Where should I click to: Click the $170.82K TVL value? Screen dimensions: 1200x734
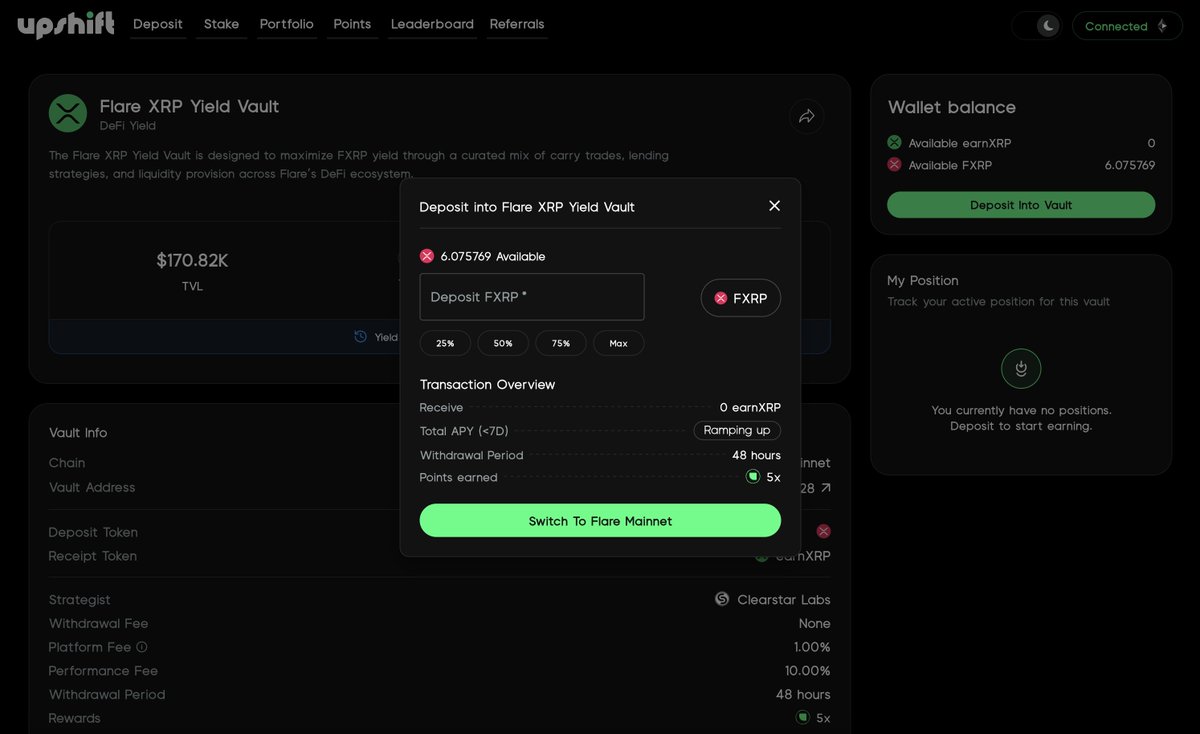(x=192, y=261)
